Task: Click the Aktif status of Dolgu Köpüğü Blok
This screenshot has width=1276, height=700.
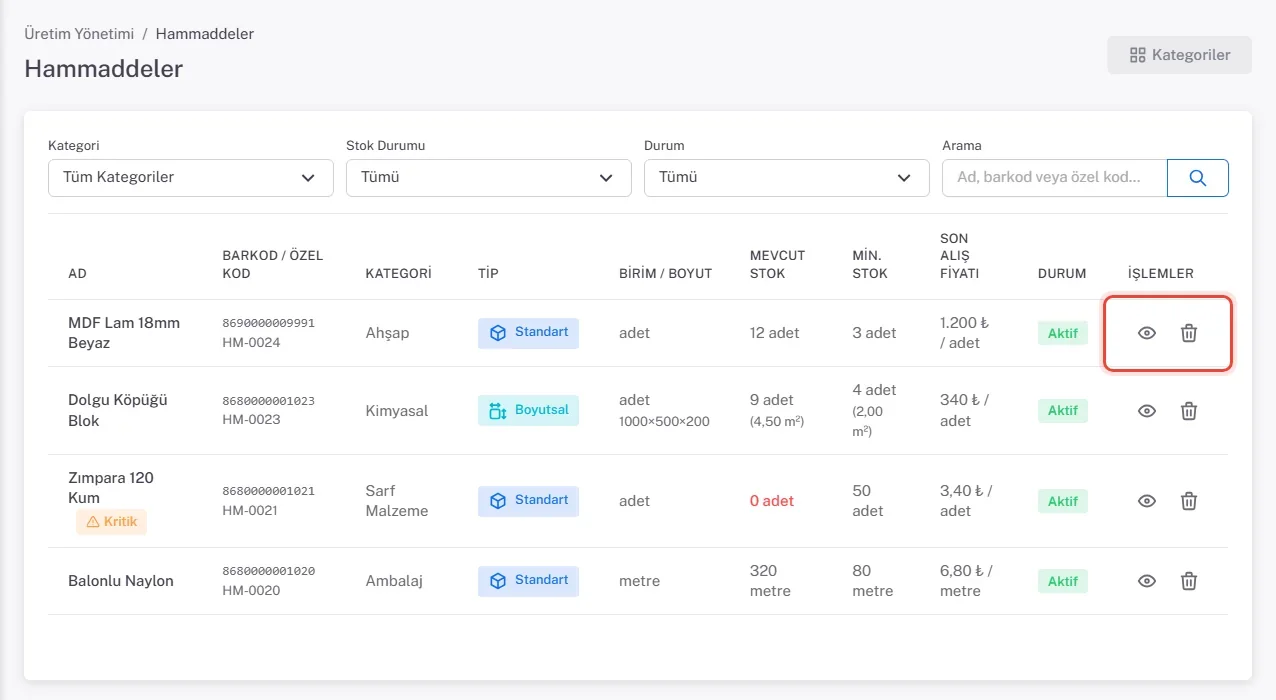Action: point(1063,411)
